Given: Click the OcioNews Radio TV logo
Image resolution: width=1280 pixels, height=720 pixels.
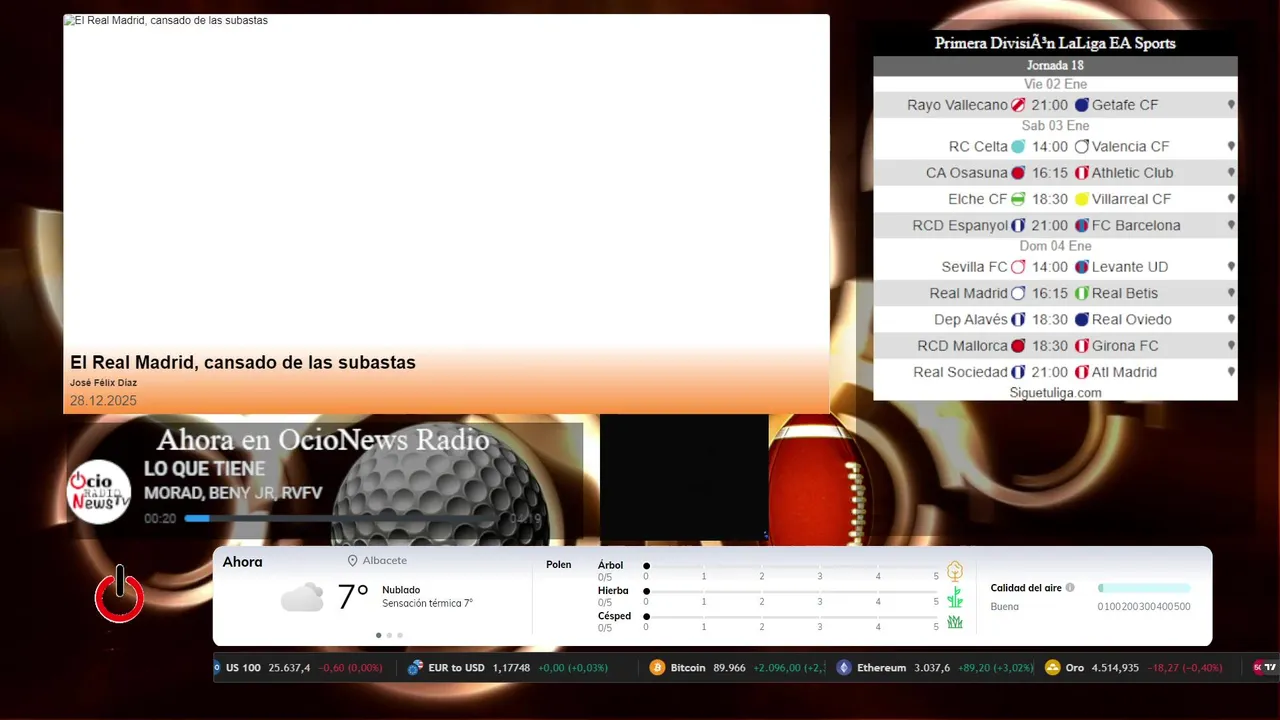Looking at the screenshot, I should (x=99, y=492).
